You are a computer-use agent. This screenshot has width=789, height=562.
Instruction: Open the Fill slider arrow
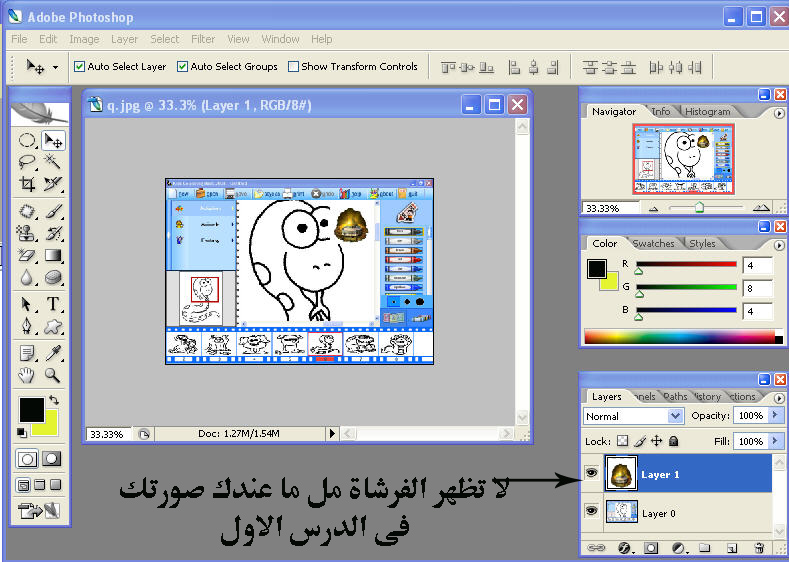(x=775, y=441)
